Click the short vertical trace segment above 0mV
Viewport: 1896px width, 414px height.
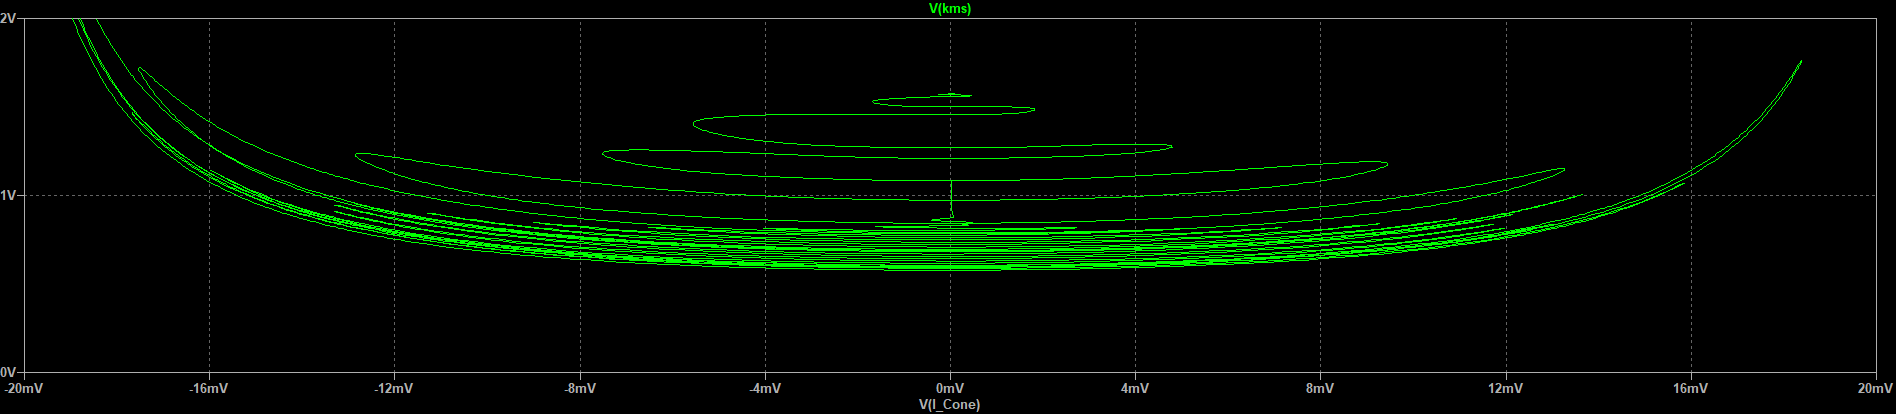[x=951, y=200]
